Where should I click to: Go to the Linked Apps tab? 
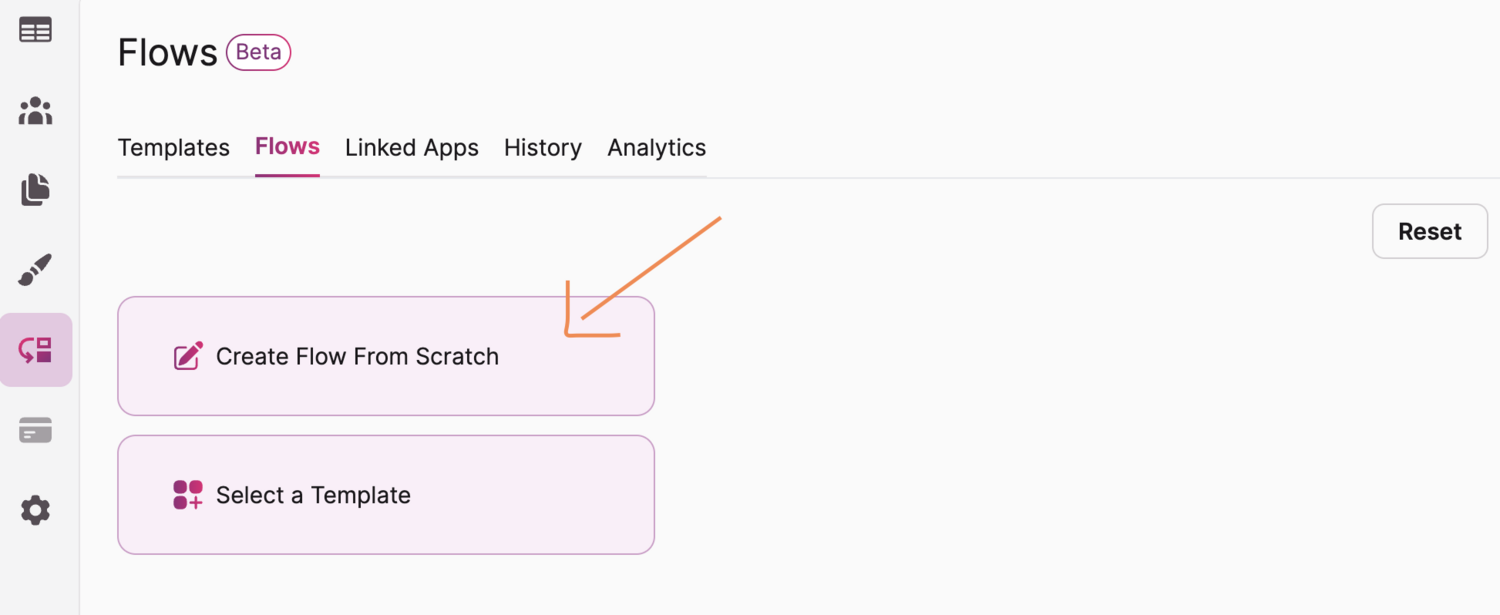coord(411,148)
